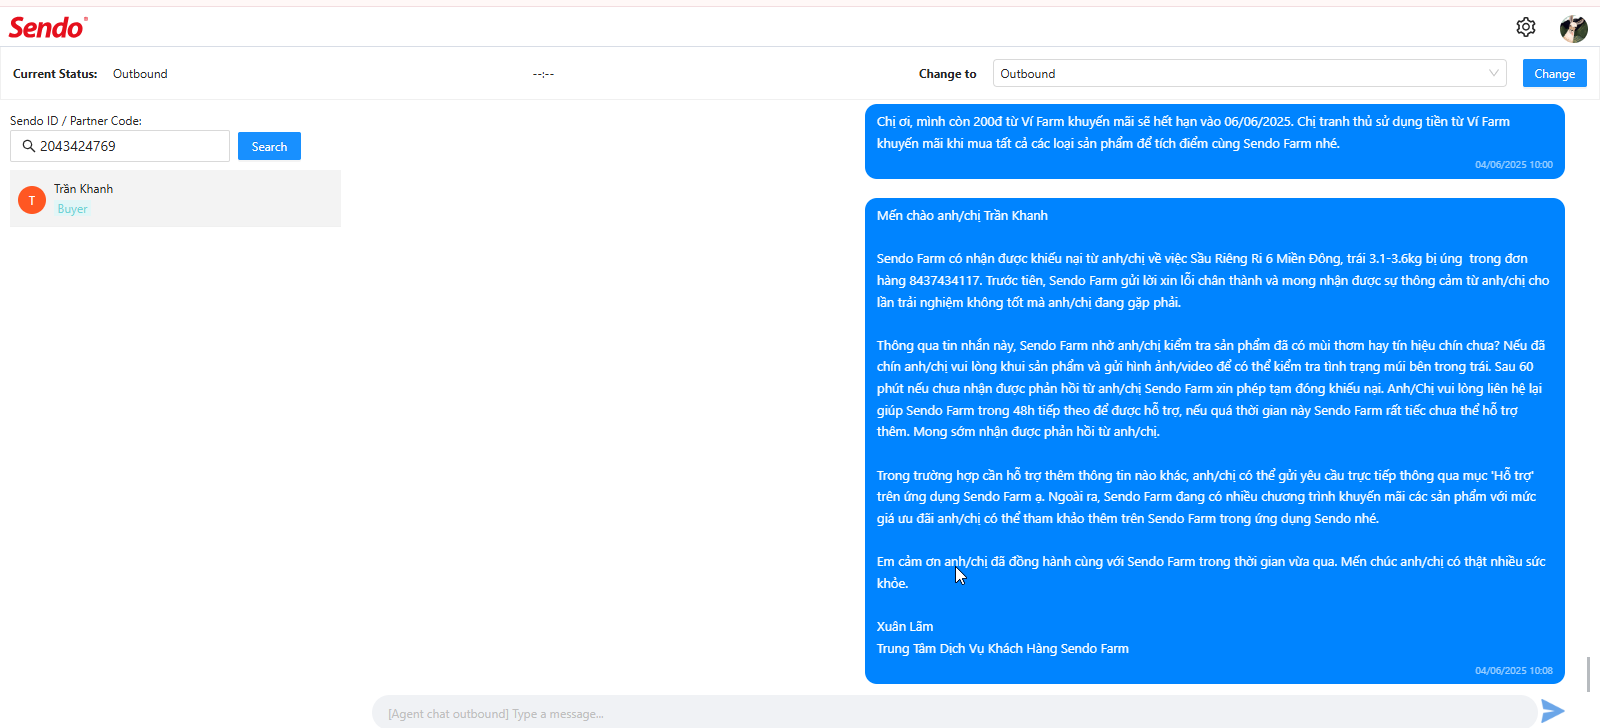Click the 04/06/2025 10:00 timestamp
Screen dimensions: 1600x728
point(1514,165)
